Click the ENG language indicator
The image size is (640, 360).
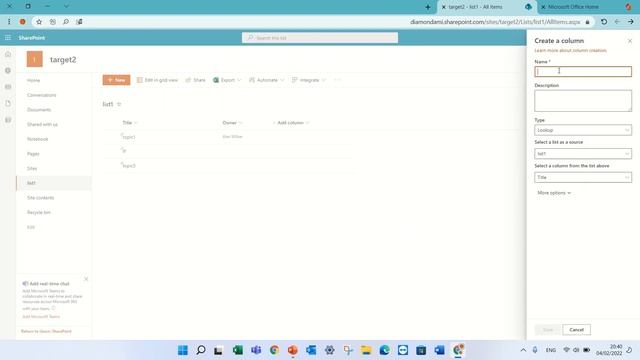pos(551,350)
